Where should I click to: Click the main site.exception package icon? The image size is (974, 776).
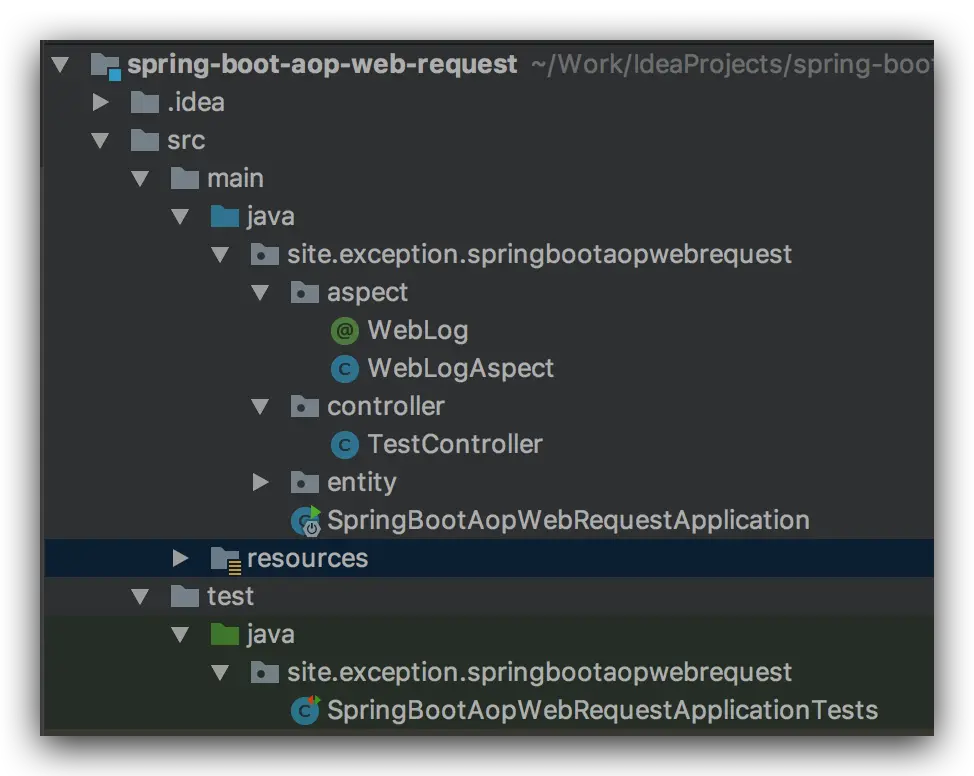tap(265, 255)
